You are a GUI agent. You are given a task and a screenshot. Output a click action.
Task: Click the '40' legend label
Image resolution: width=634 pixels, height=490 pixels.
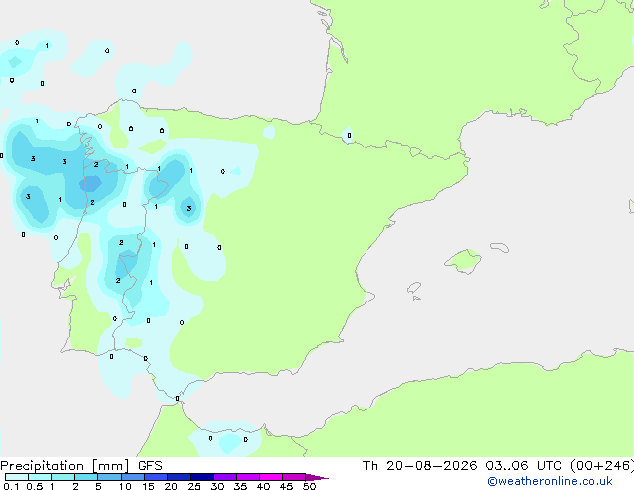coord(263,486)
